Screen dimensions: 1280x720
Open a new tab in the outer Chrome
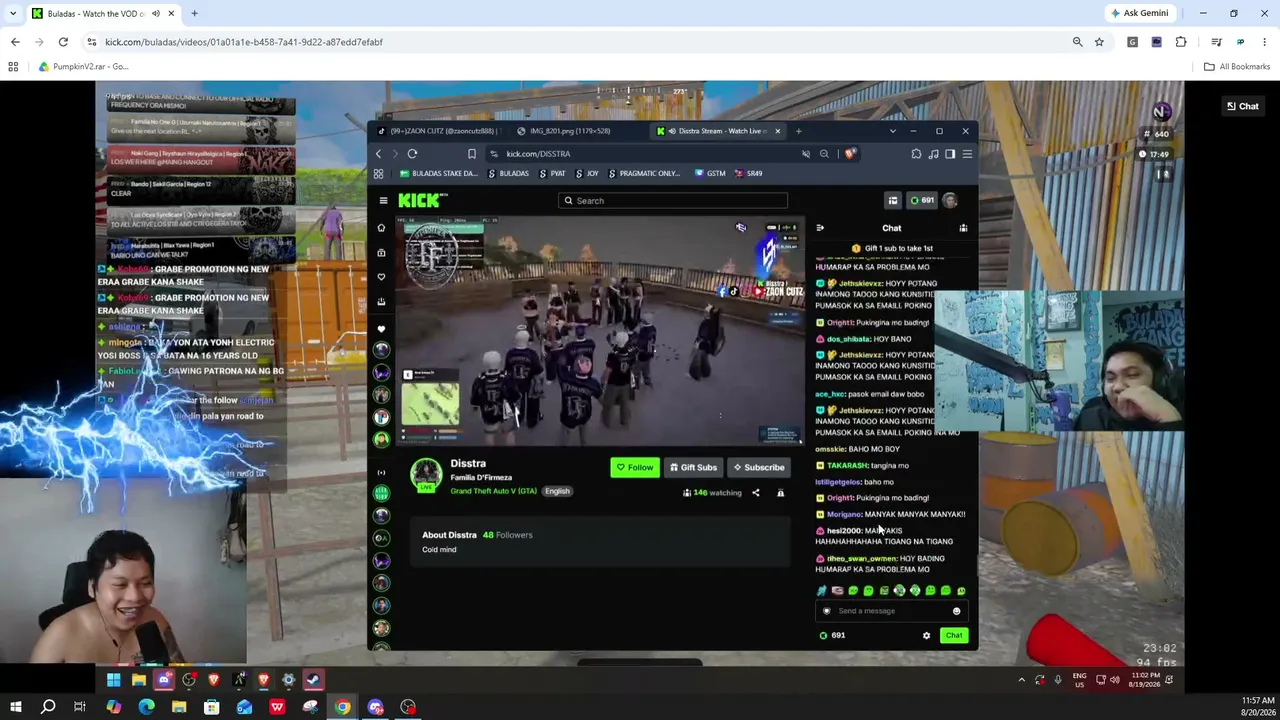pos(194,13)
